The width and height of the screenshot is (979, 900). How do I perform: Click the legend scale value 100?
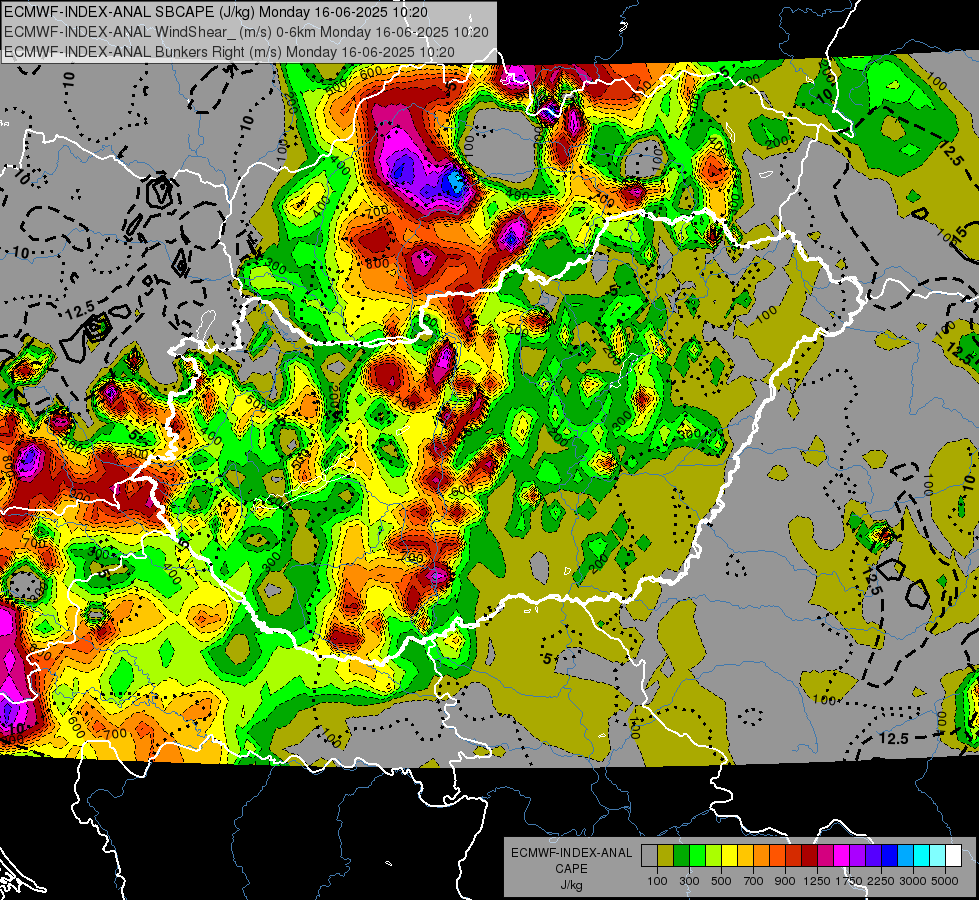coord(657,881)
